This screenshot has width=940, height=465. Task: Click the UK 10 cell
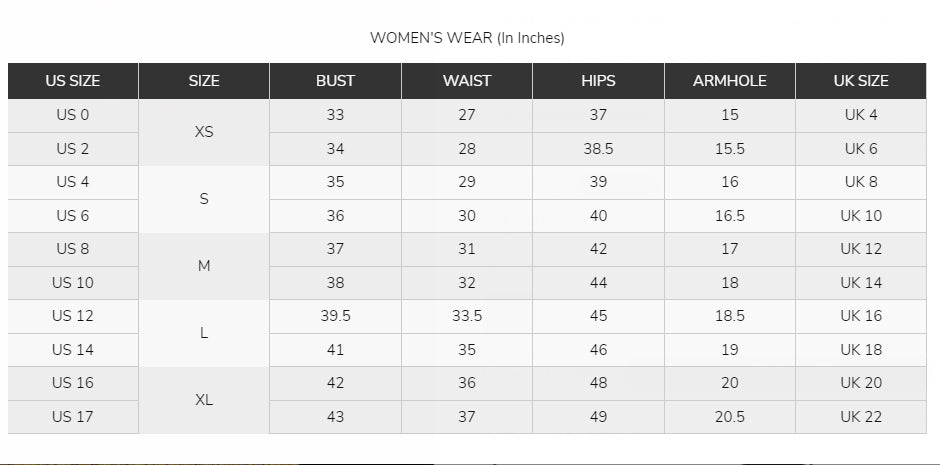pyautogui.click(x=860, y=216)
